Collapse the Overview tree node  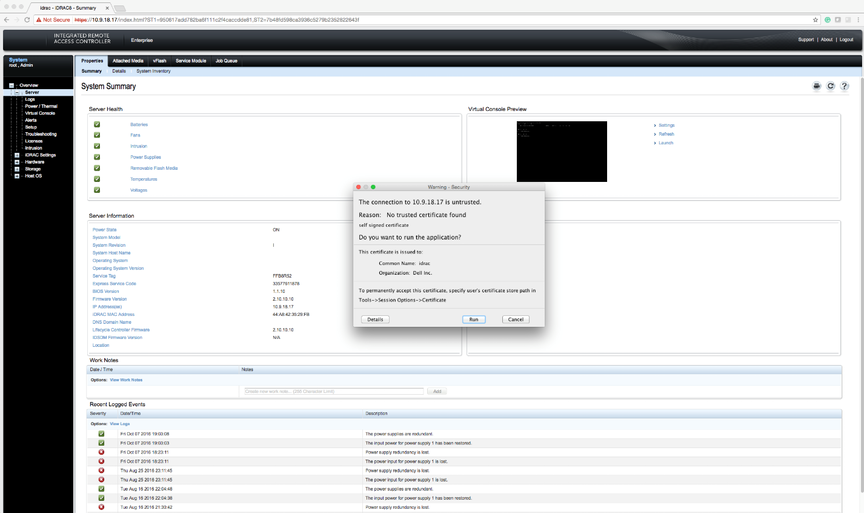12,86
